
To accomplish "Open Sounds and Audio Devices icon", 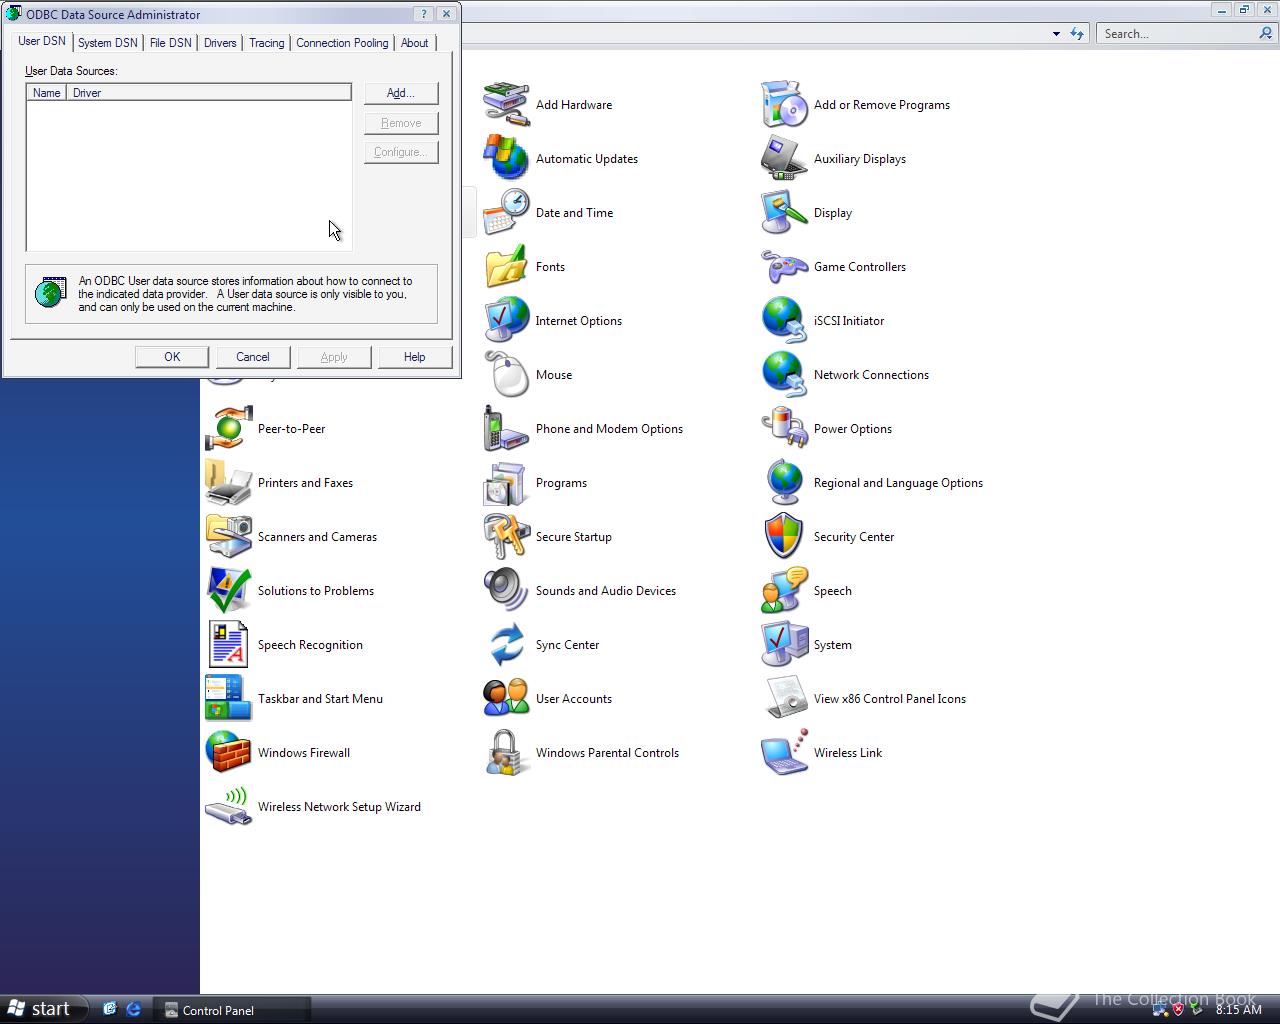I will pos(506,591).
